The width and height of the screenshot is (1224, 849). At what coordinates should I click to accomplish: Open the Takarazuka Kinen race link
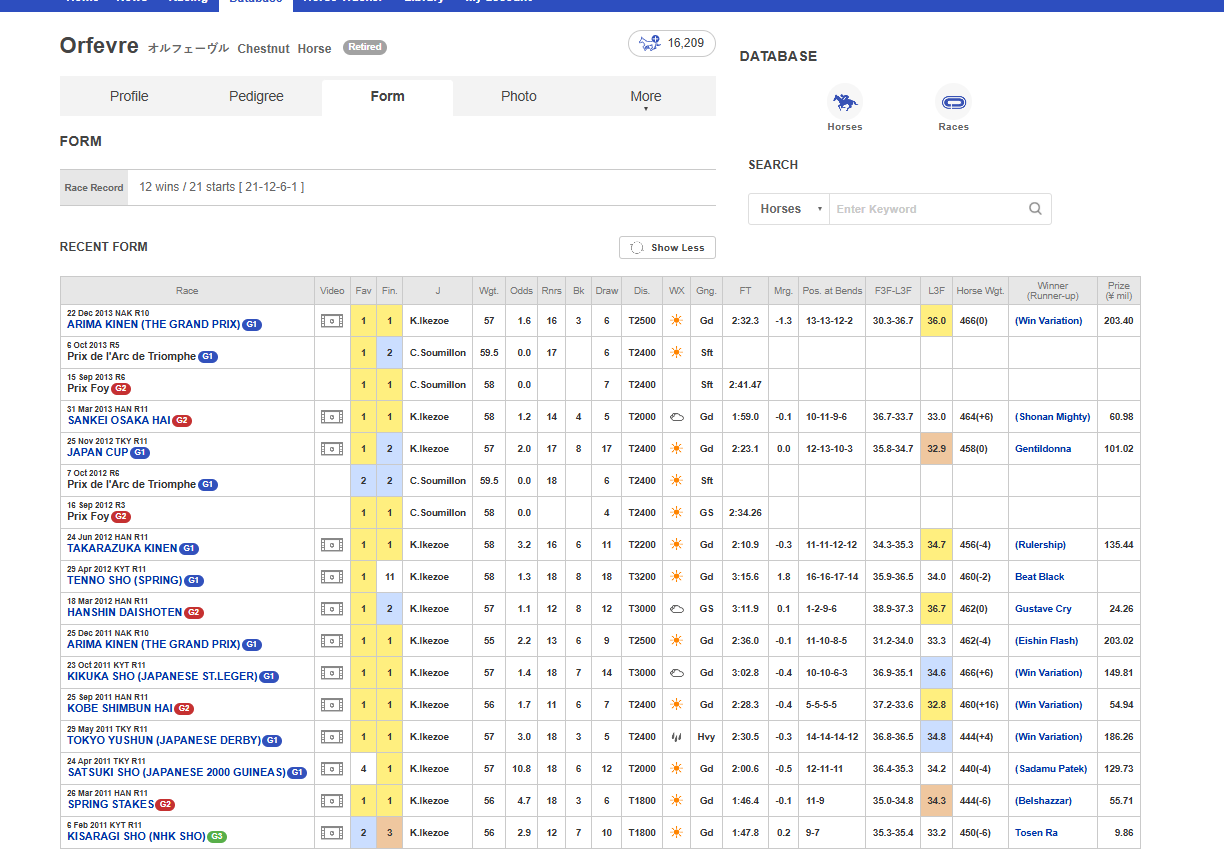pyautogui.click(x=122, y=549)
